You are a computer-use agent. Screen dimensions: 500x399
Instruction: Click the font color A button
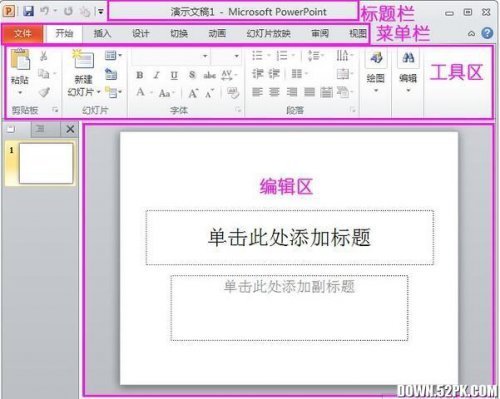point(140,92)
